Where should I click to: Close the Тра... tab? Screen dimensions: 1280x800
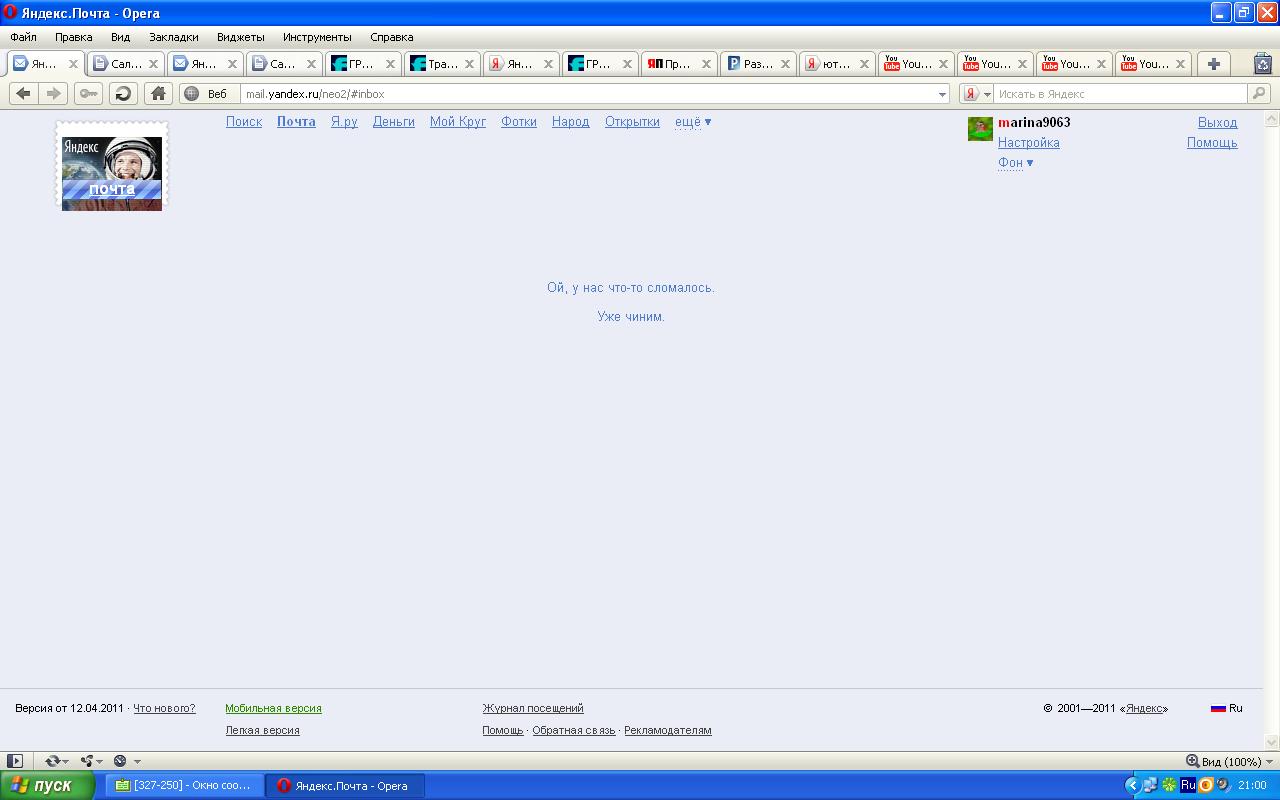[470, 64]
